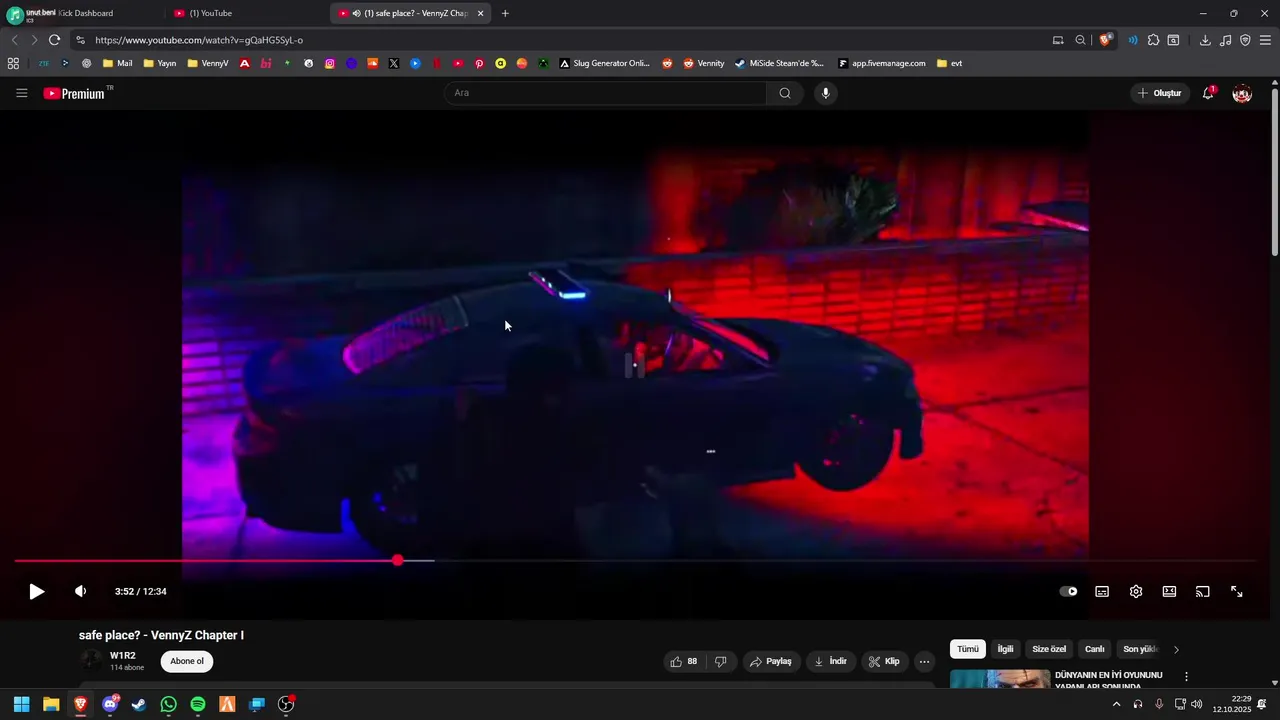Select the Size özel filter chip
Image resolution: width=1280 pixels, height=720 pixels.
click(x=1049, y=649)
